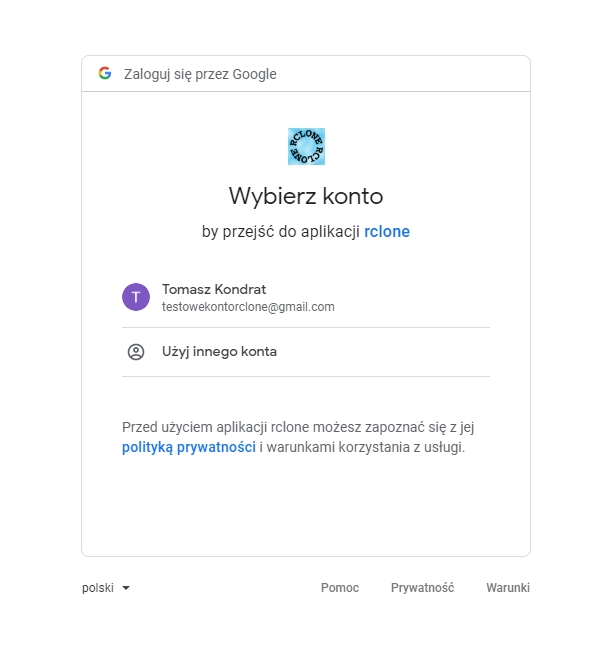Click the "Wybierz konto" heading
610x658 pixels.
pyautogui.click(x=306, y=195)
